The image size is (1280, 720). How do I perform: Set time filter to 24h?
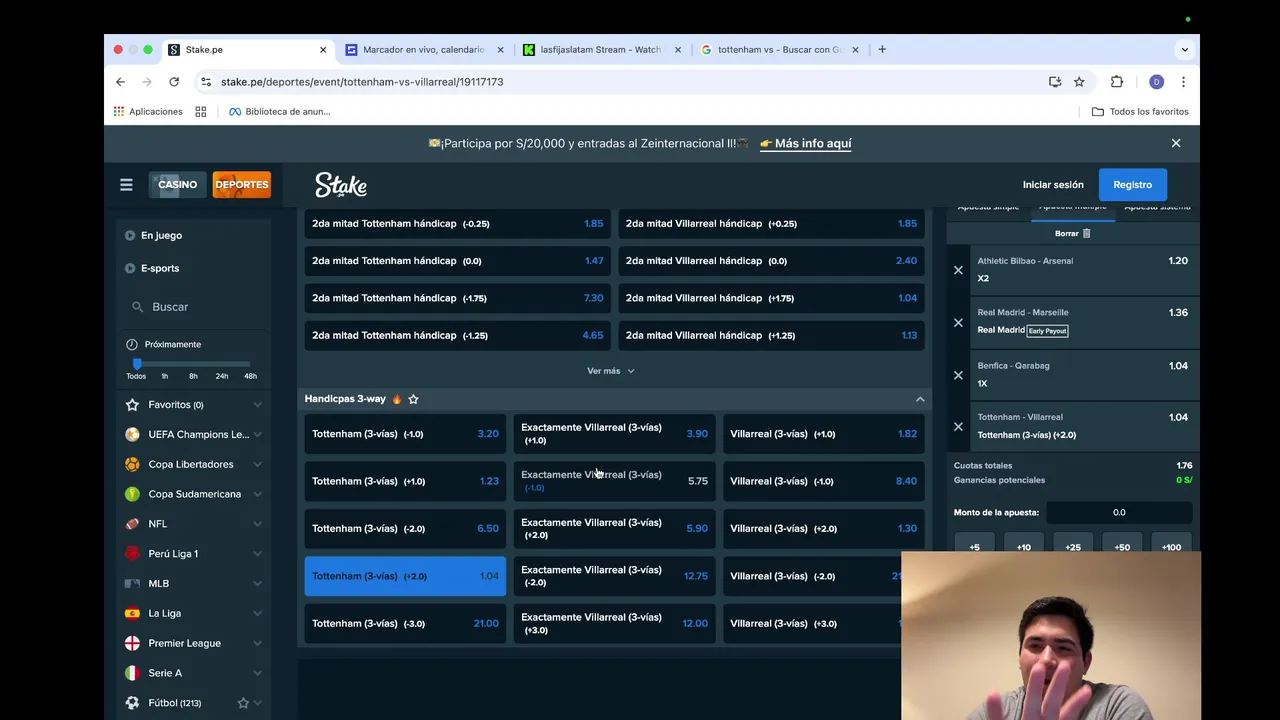tap(221, 376)
